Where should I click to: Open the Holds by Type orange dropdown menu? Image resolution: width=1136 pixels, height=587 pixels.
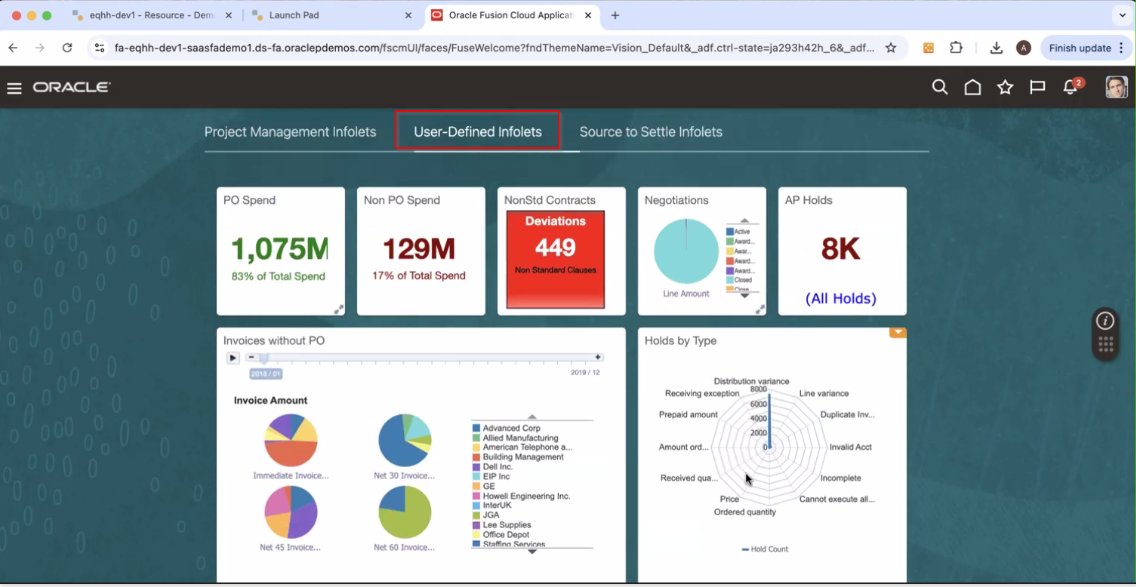pyautogui.click(x=898, y=333)
